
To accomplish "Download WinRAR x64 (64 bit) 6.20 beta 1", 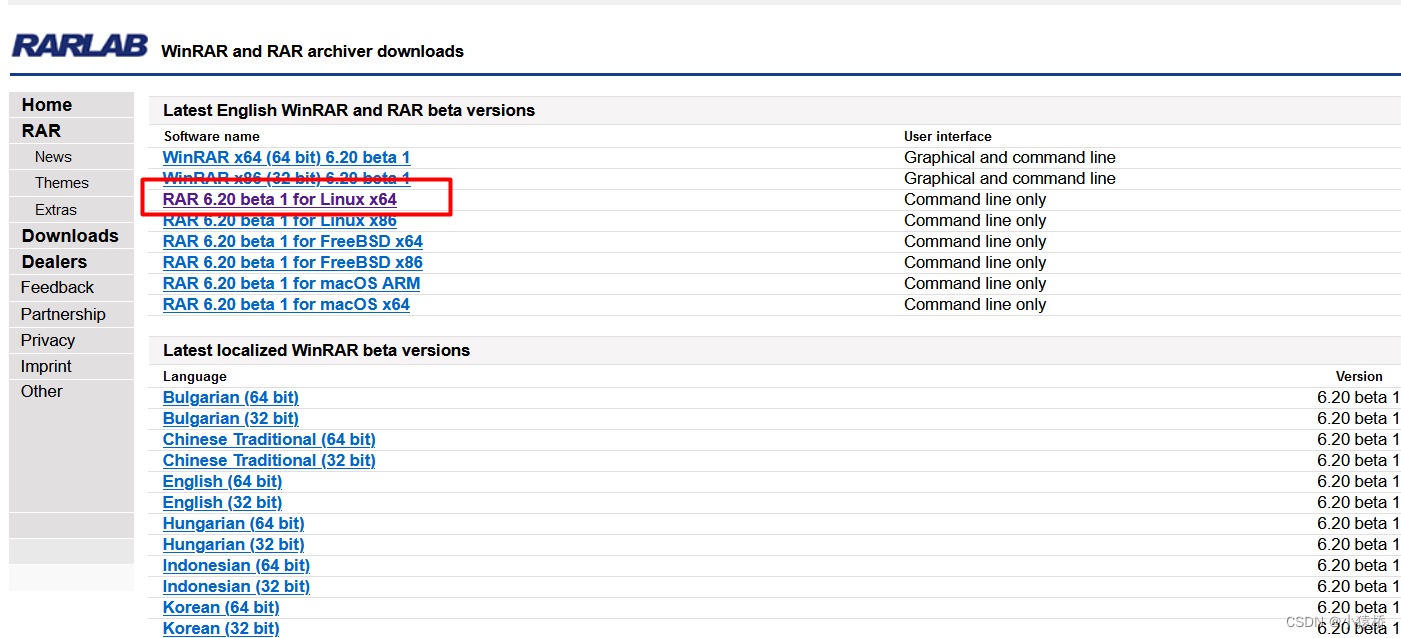I will tap(286, 158).
